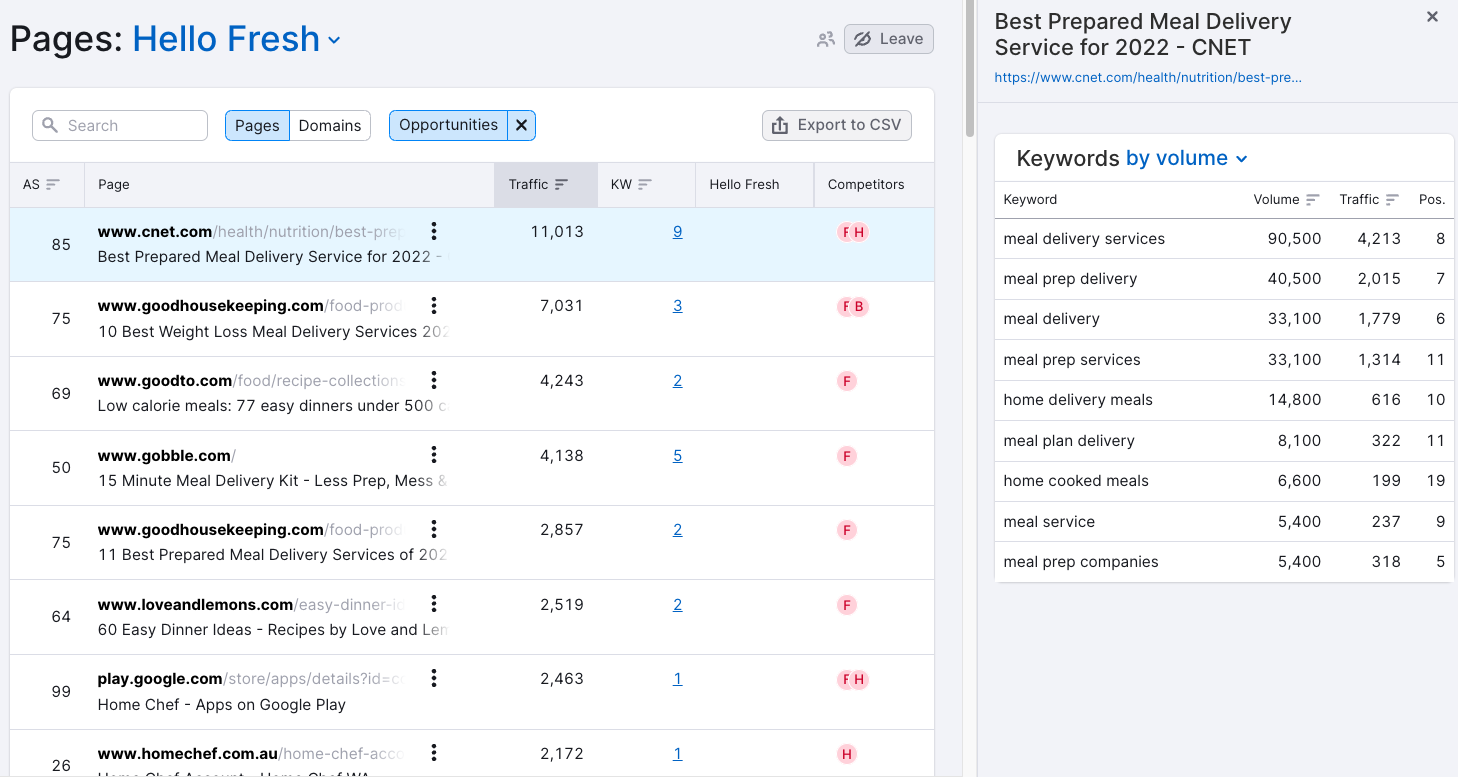This screenshot has height=777, width=1458.
Task: Click competitor badges in play.google.com row
Action: 853,680
